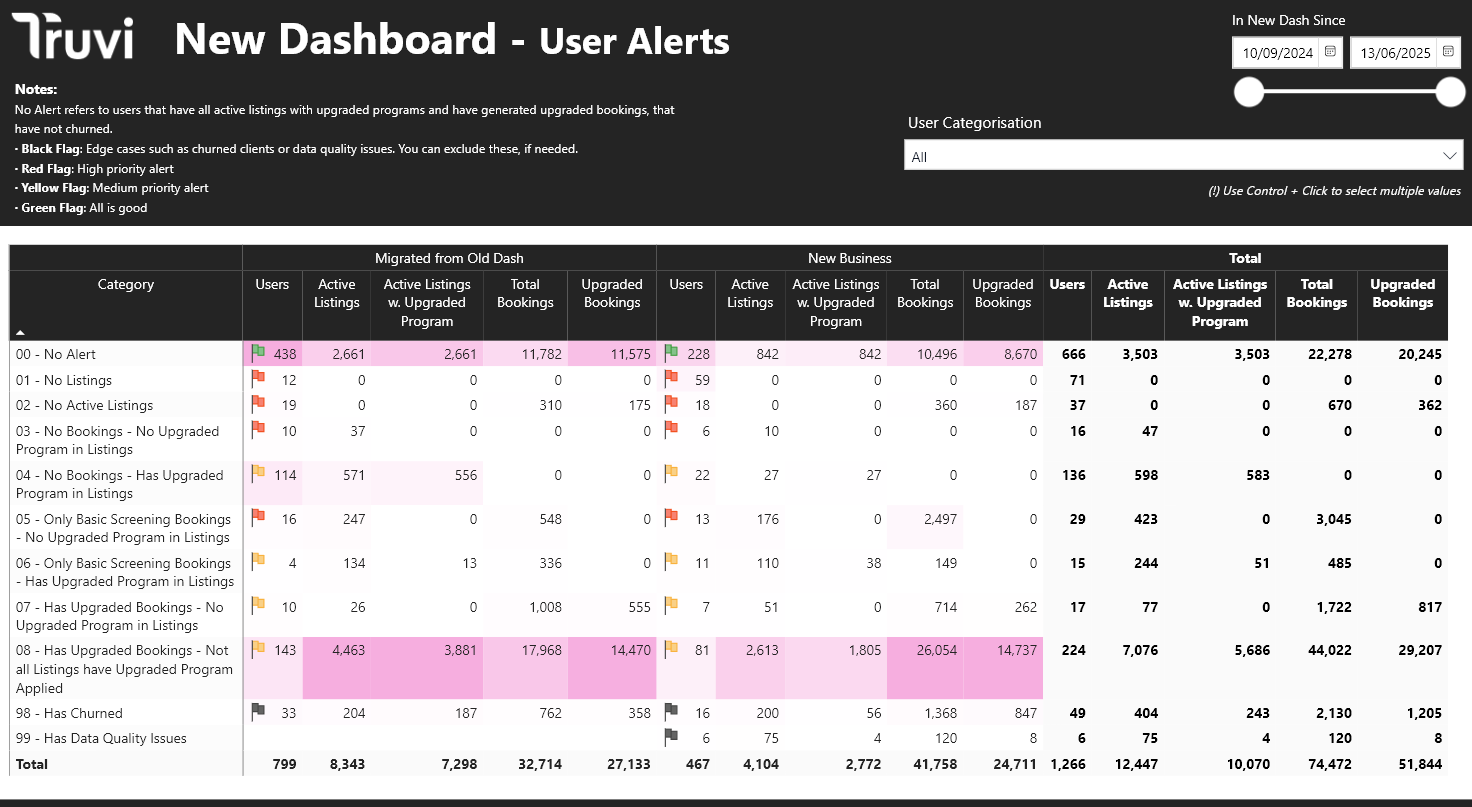The image size is (1472, 807).
Task: Select the 98 - Has Churned row label
Action: tap(69, 713)
